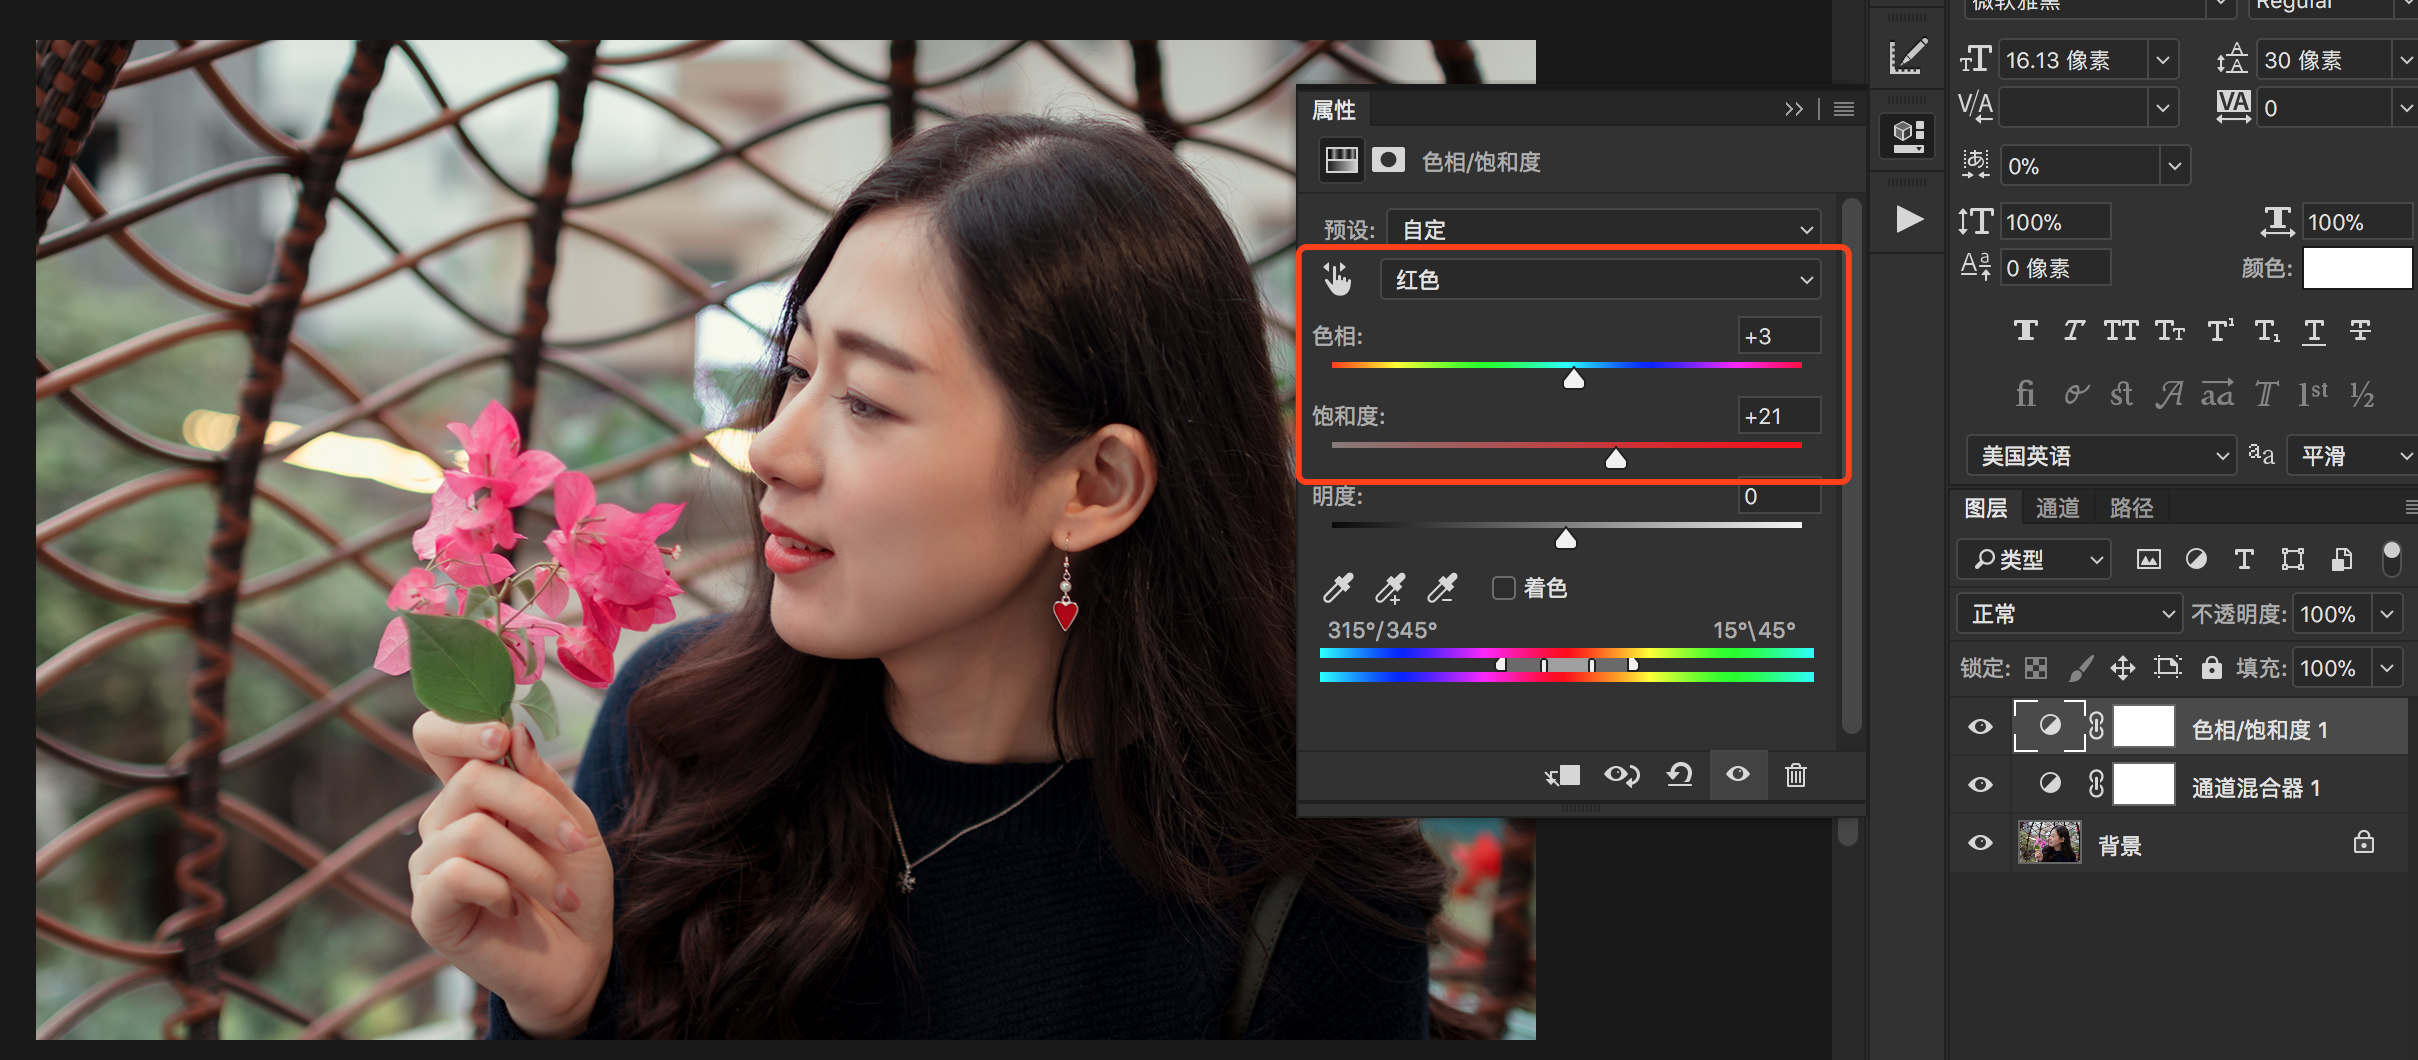Apply Faux Italic text style

(x=2074, y=331)
